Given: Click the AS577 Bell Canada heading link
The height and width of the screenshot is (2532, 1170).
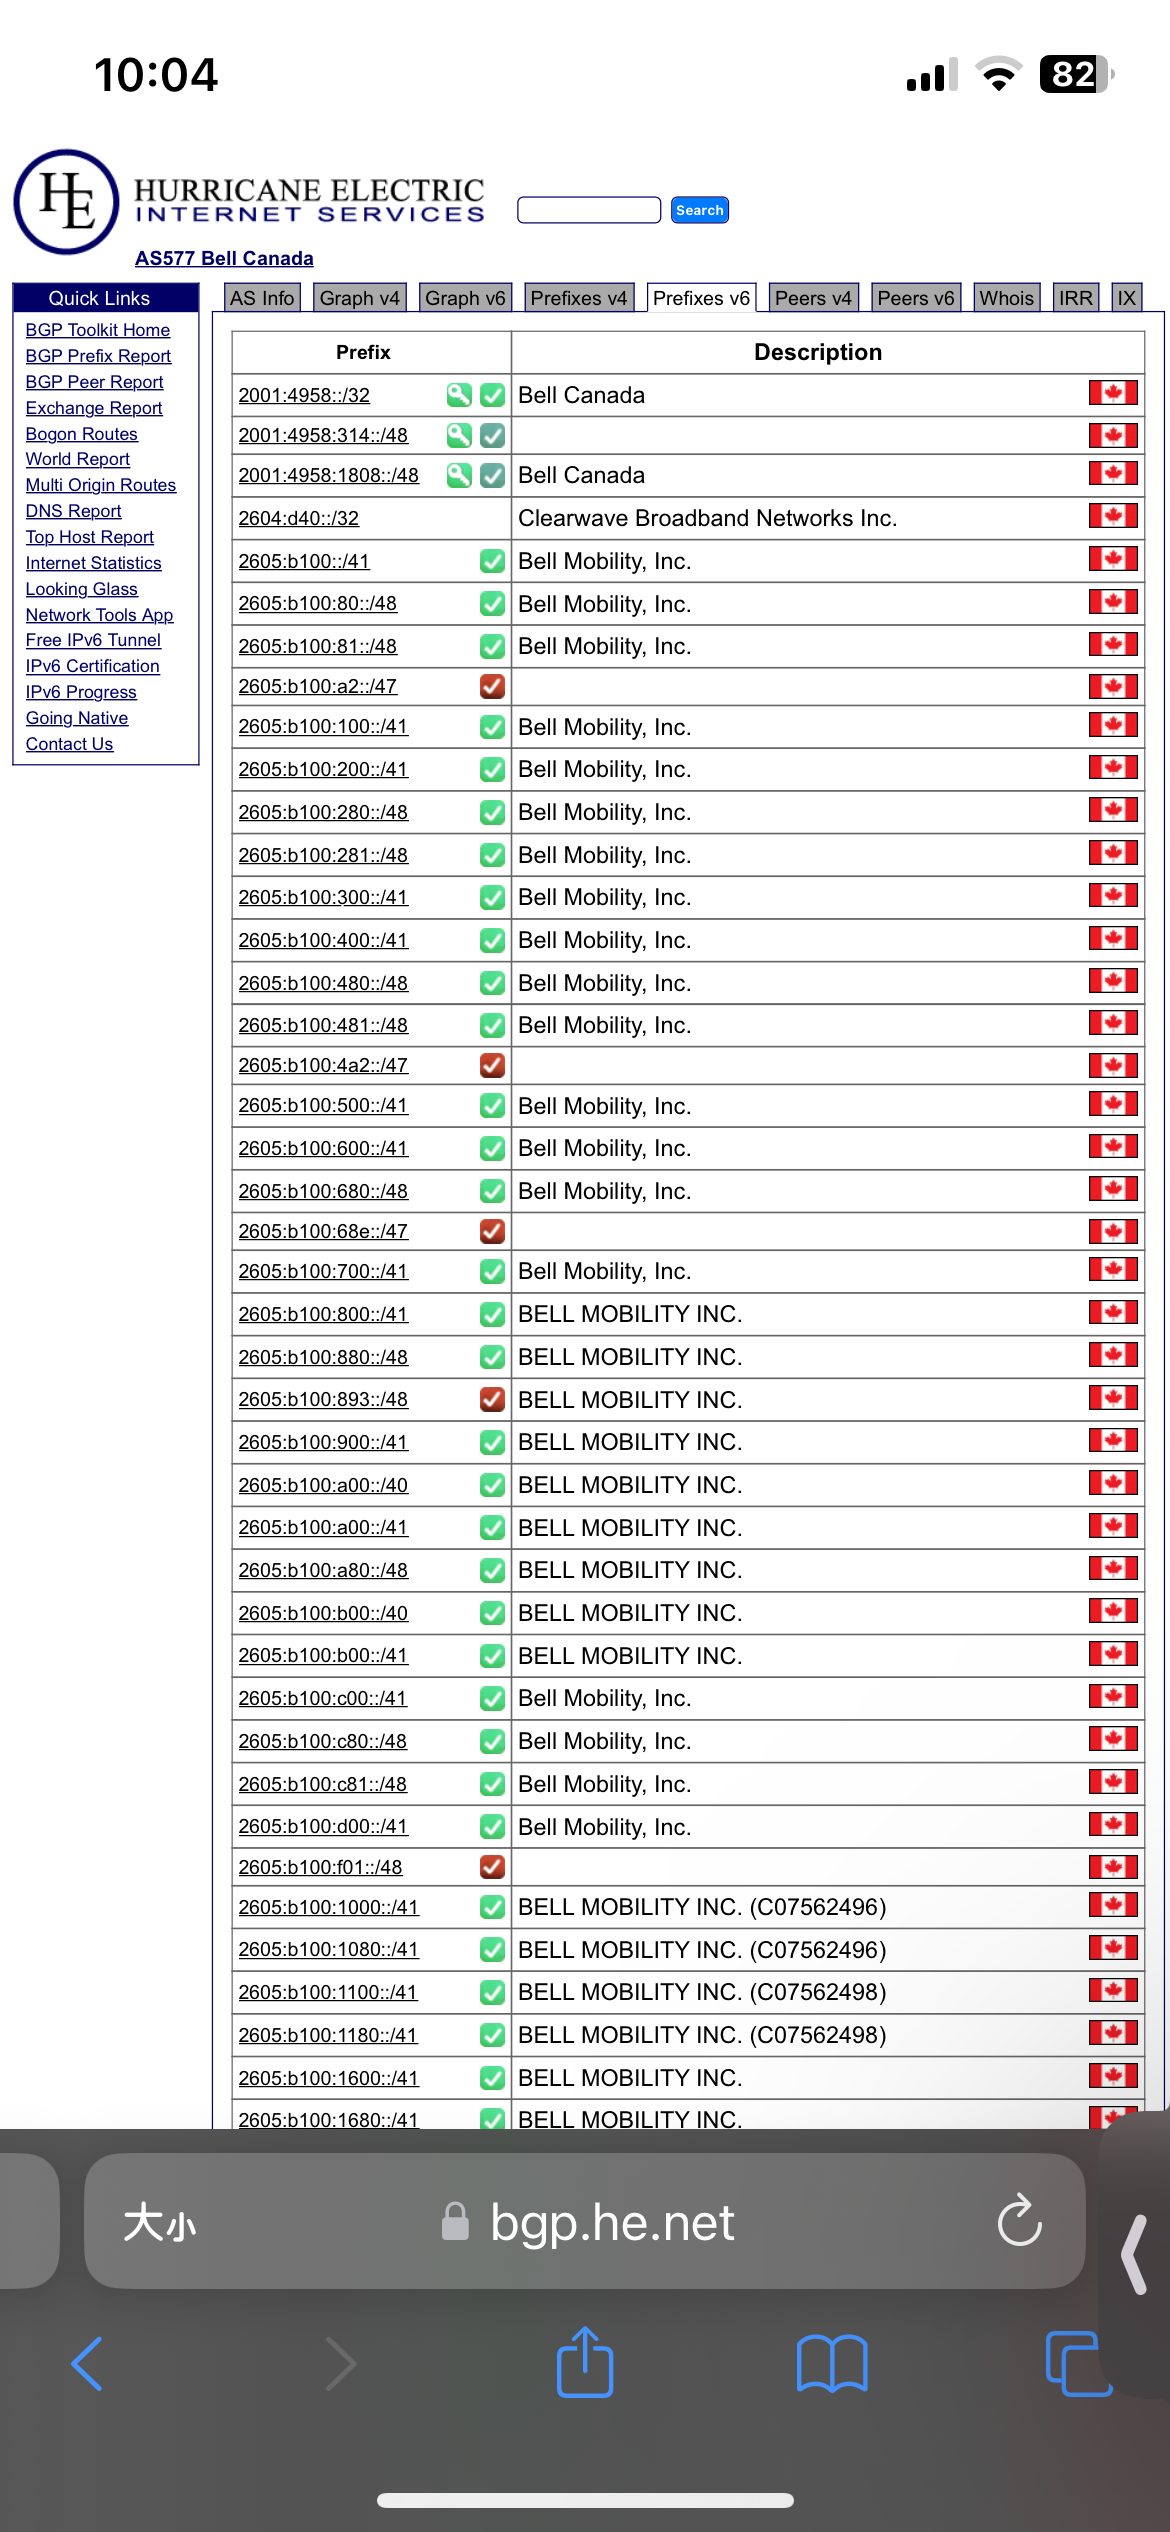Looking at the screenshot, I should click(x=224, y=258).
